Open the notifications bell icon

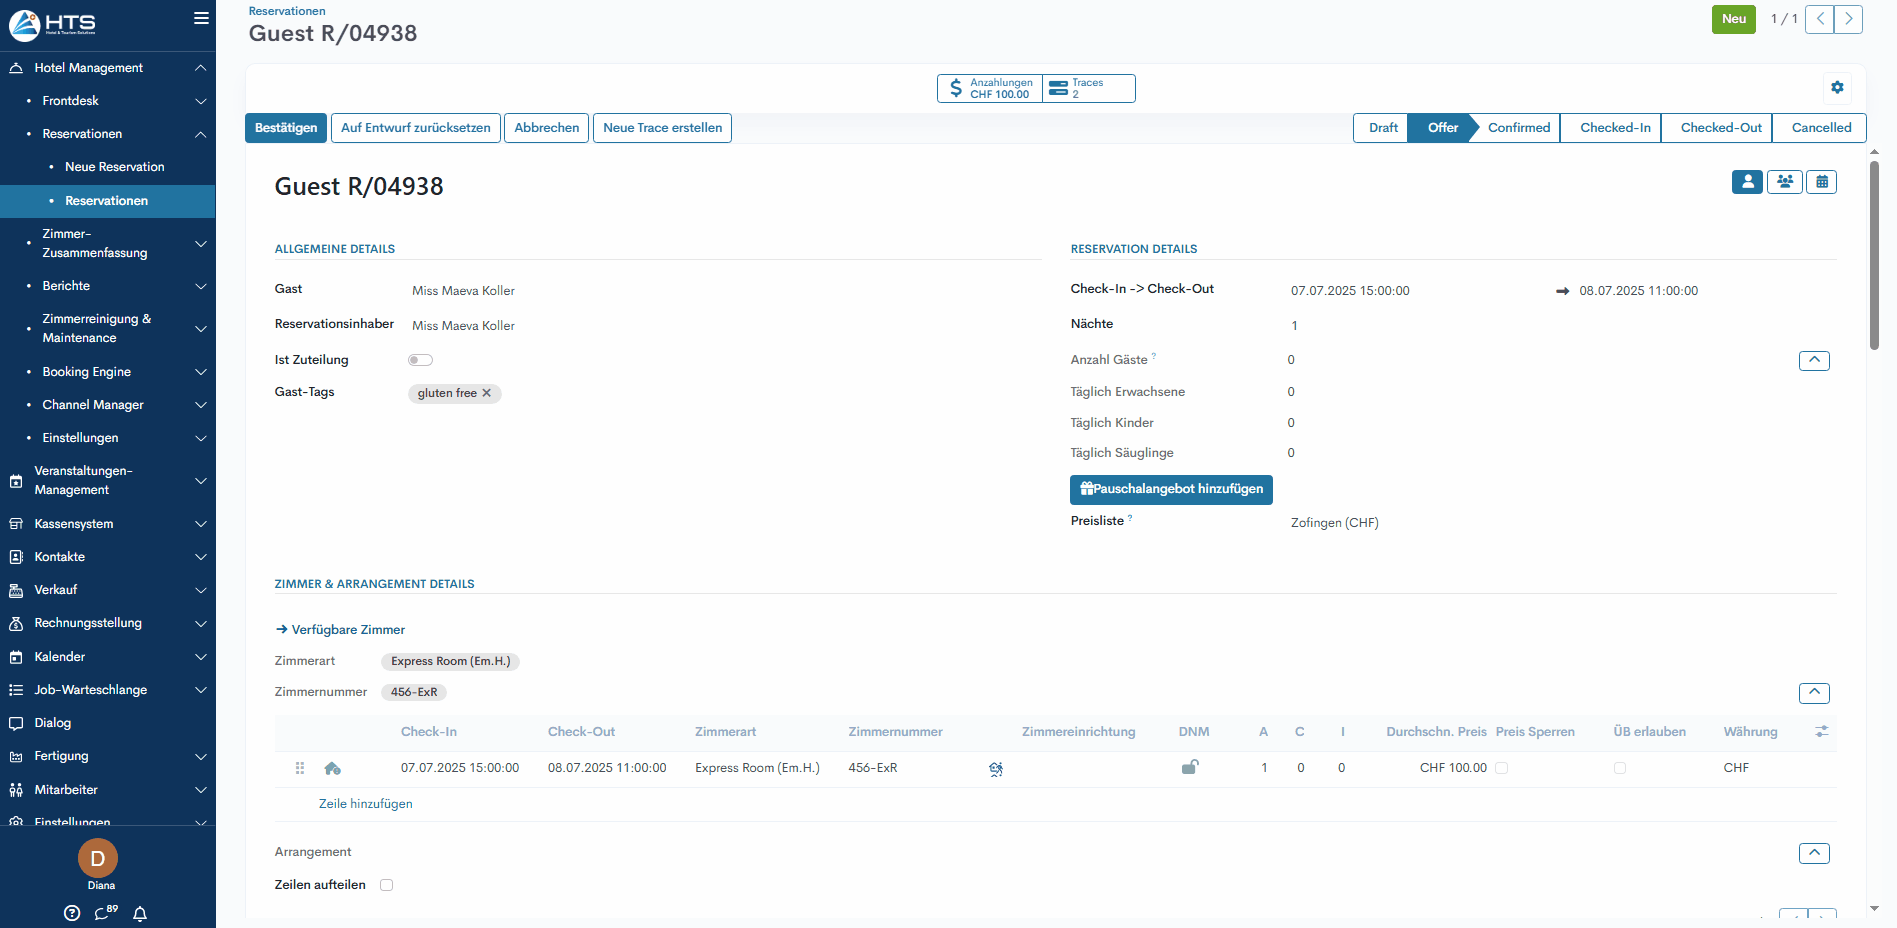coord(140,913)
